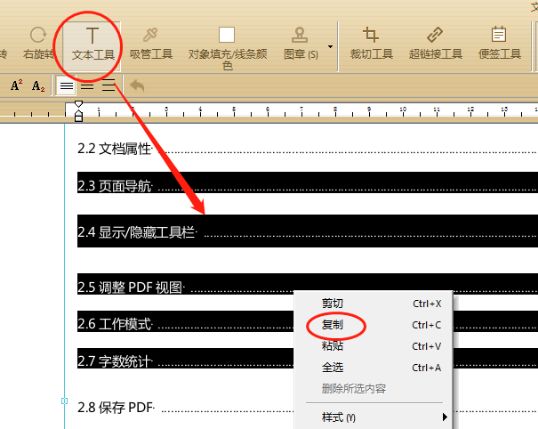Screen dimensions: 538x429
Task: Click the undo arrow icon
Action: click(x=137, y=86)
